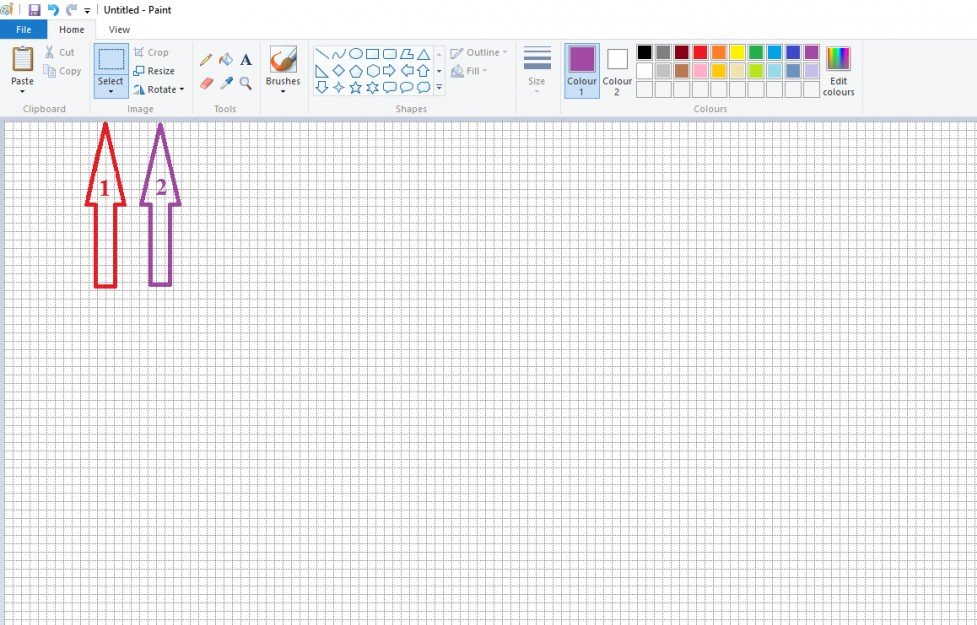Click the Paste clipboard icon

(x=22, y=59)
